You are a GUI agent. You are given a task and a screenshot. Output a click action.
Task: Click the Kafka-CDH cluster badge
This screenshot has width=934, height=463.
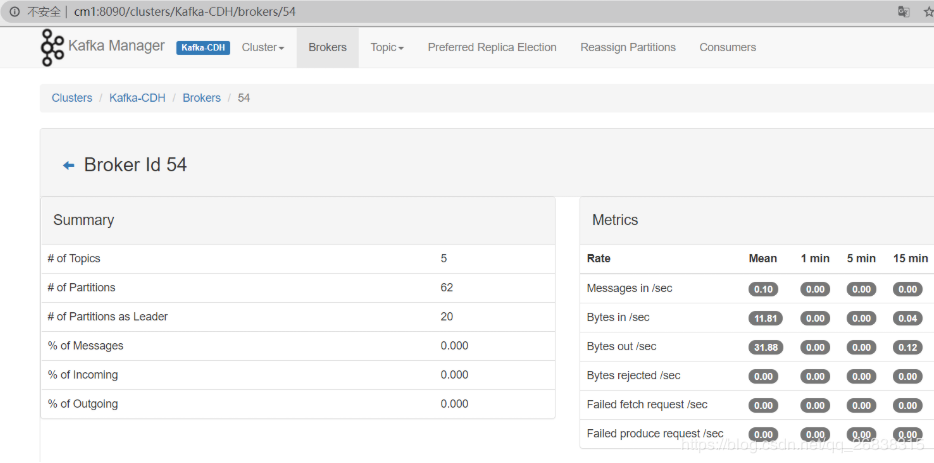point(203,48)
